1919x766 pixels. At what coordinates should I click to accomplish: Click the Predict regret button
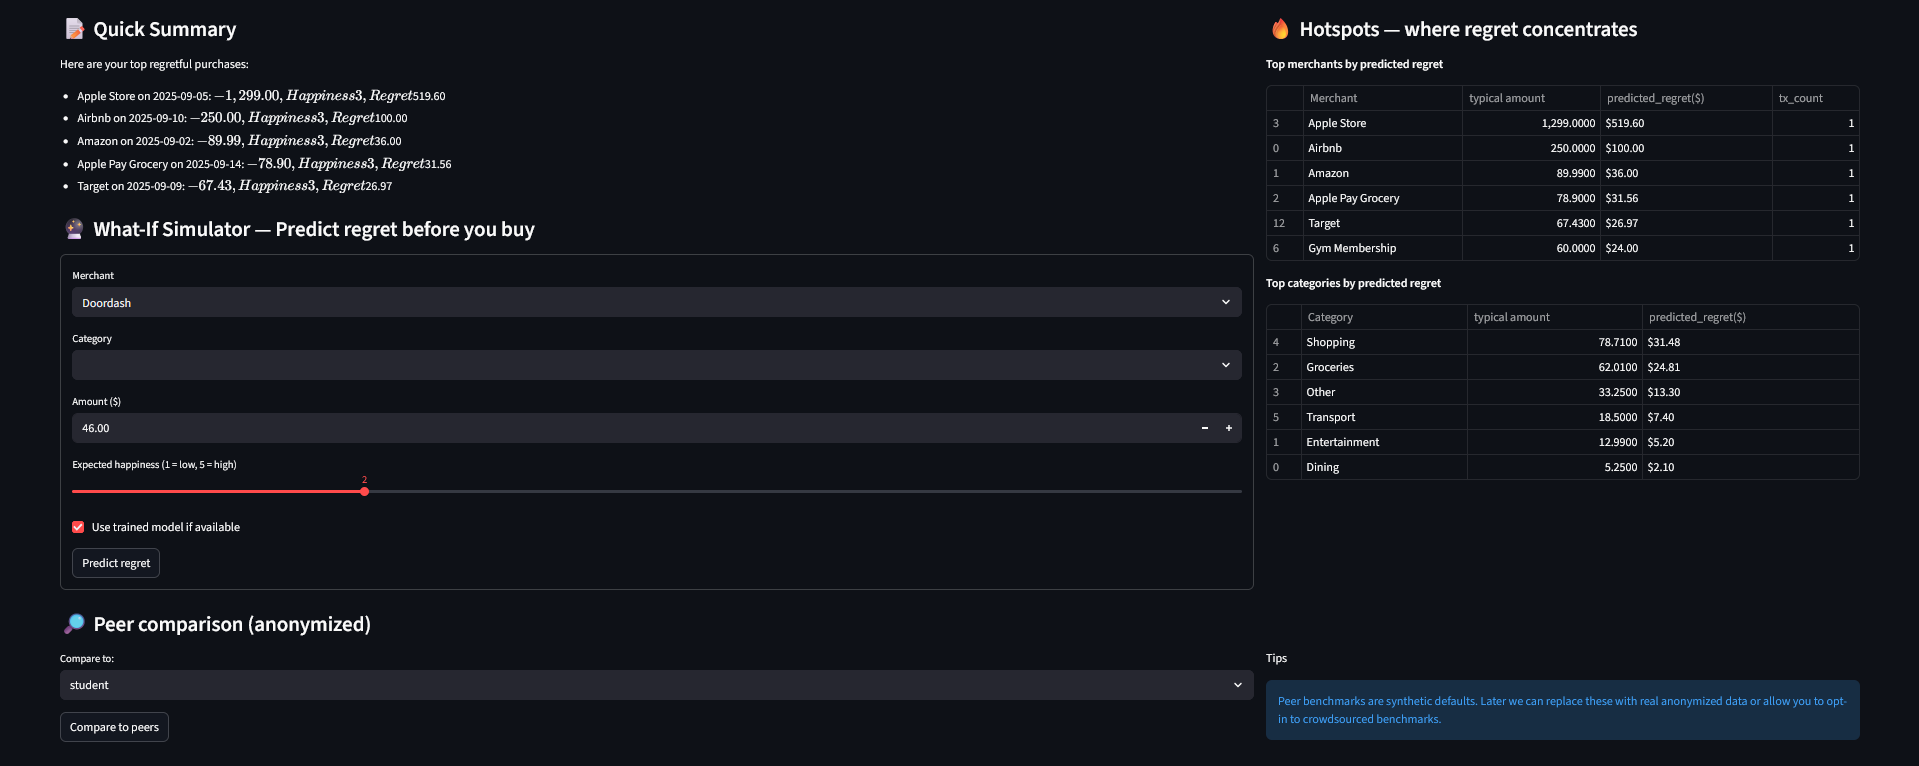point(116,563)
